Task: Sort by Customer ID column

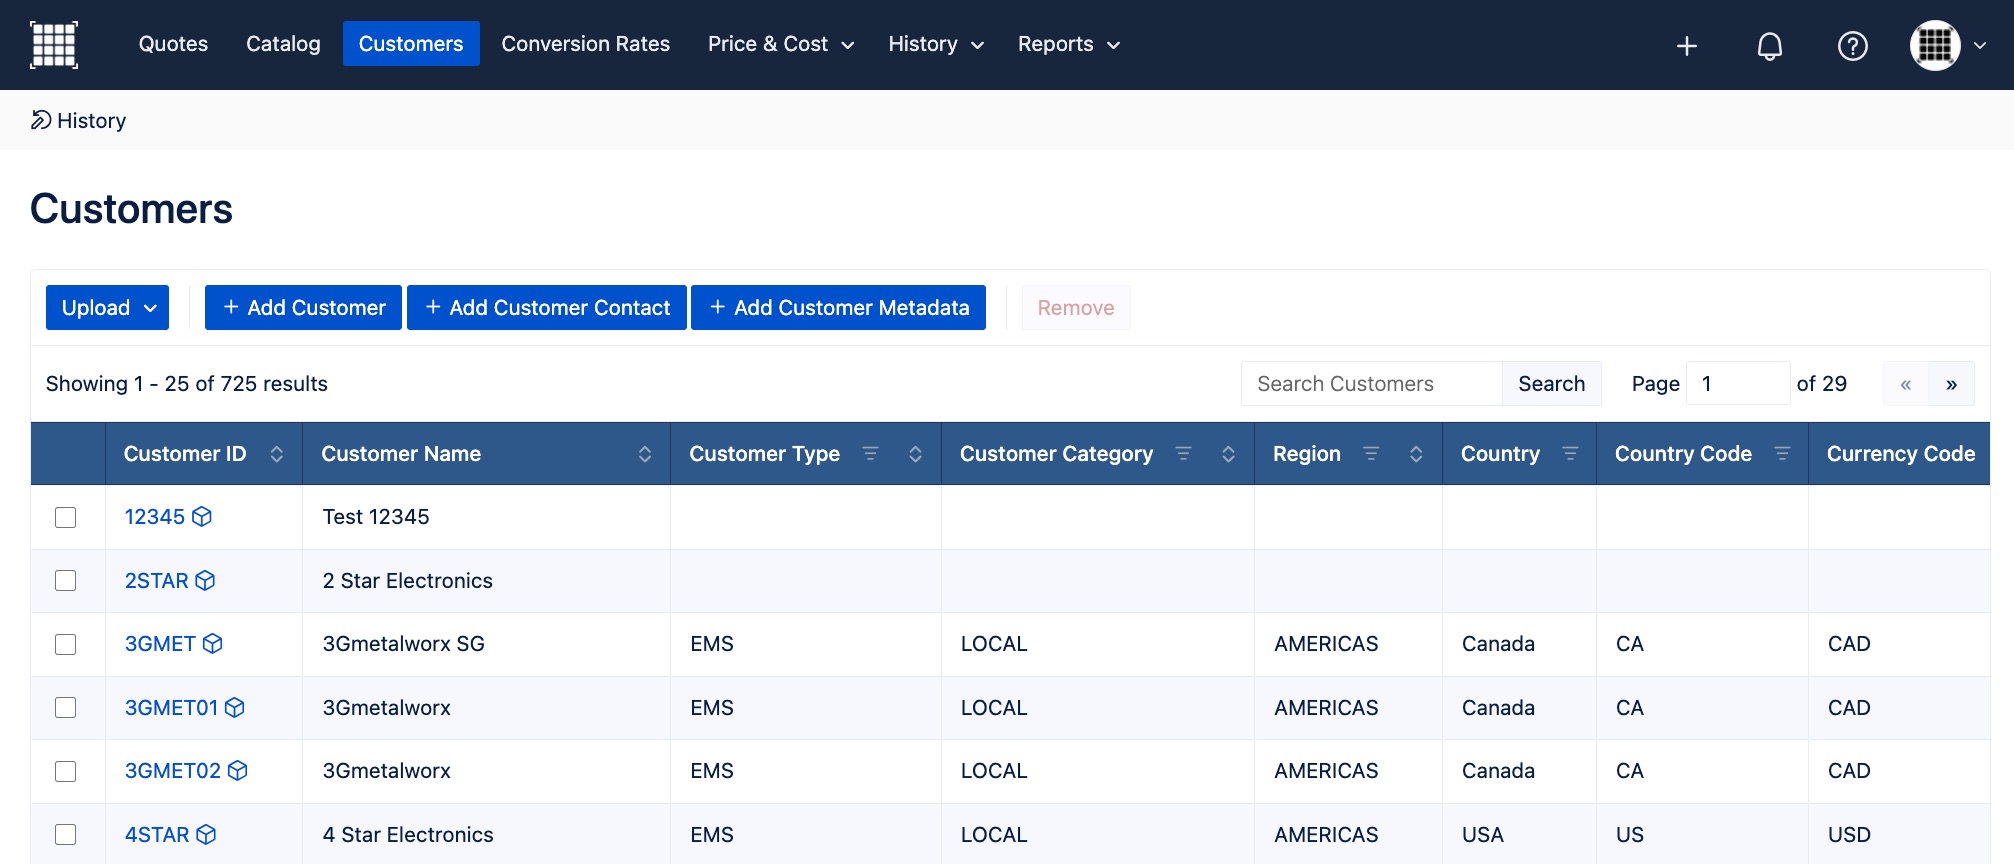Action: pos(277,454)
